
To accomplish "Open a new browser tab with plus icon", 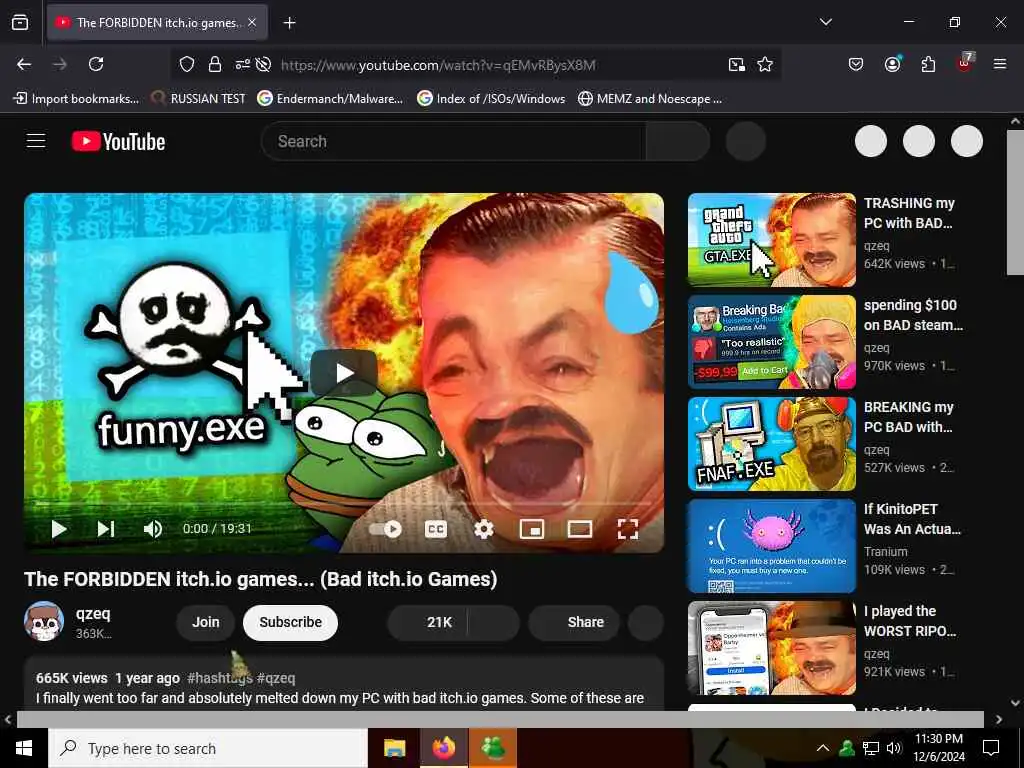I will [x=289, y=23].
